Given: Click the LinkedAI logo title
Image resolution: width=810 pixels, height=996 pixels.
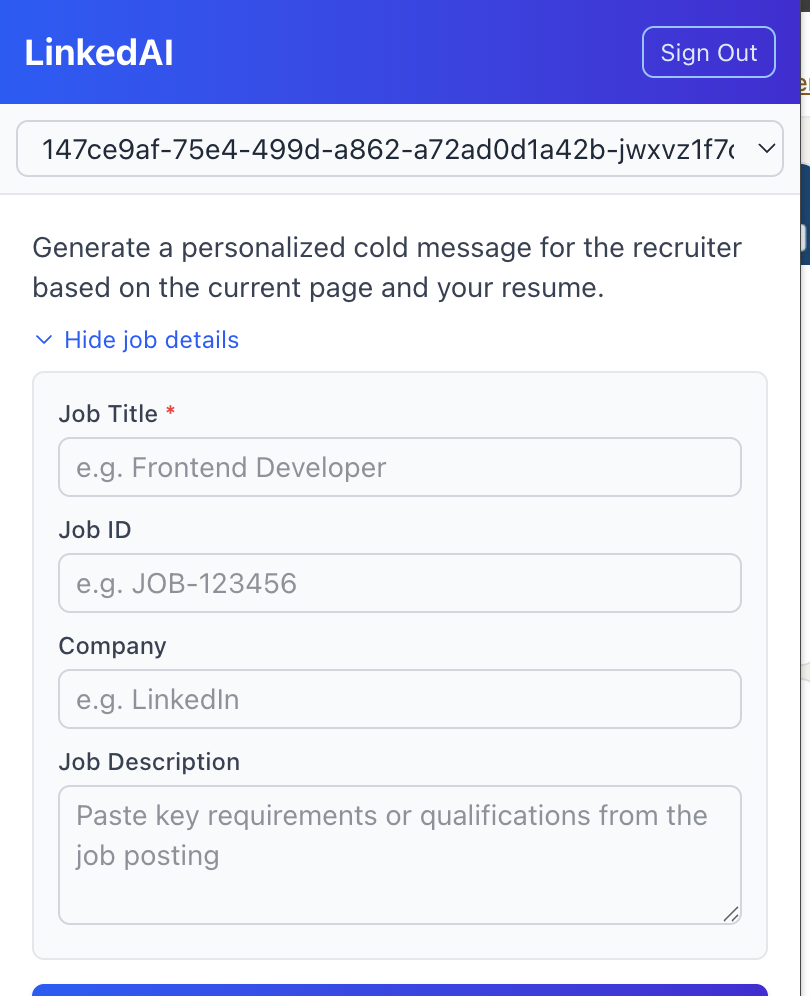Looking at the screenshot, I should (99, 53).
